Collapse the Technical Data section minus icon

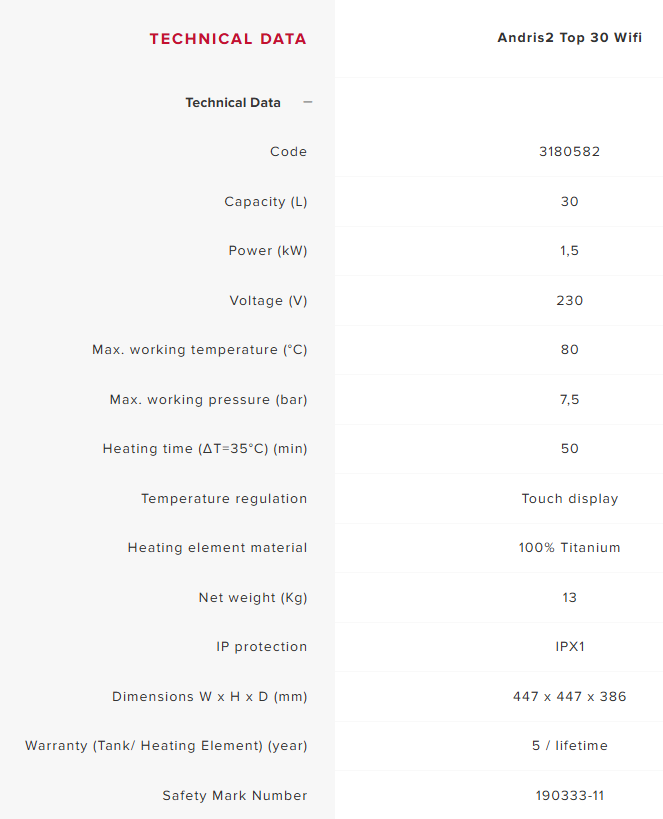(x=308, y=102)
